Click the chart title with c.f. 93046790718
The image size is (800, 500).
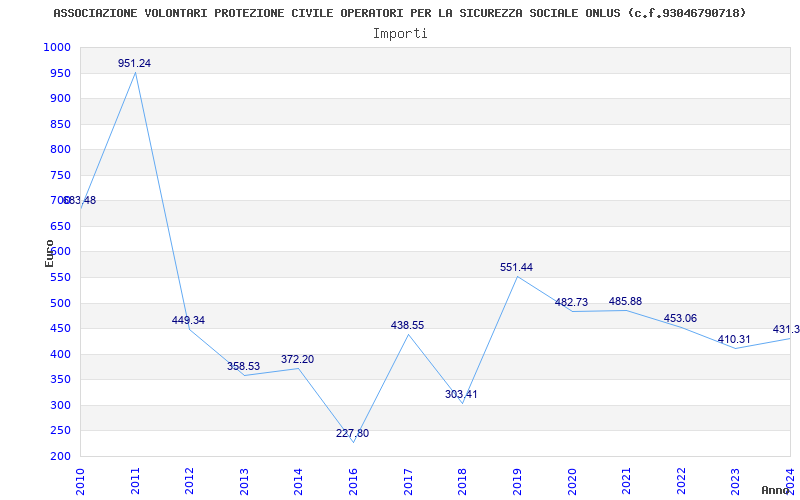(400, 13)
